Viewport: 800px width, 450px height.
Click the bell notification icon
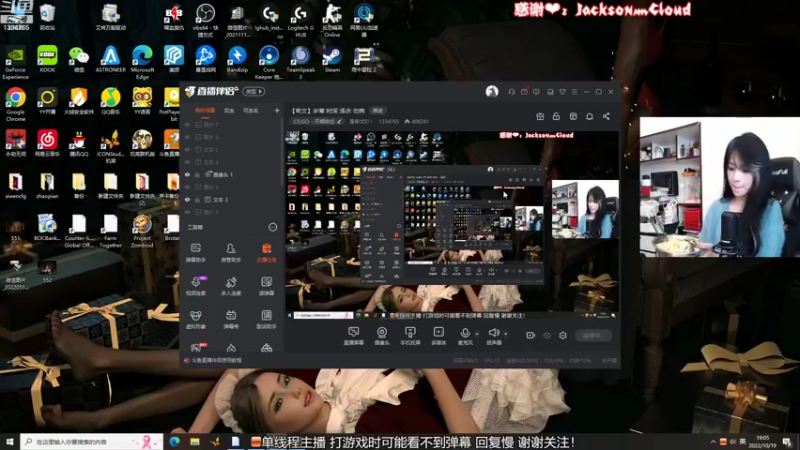click(x=589, y=116)
